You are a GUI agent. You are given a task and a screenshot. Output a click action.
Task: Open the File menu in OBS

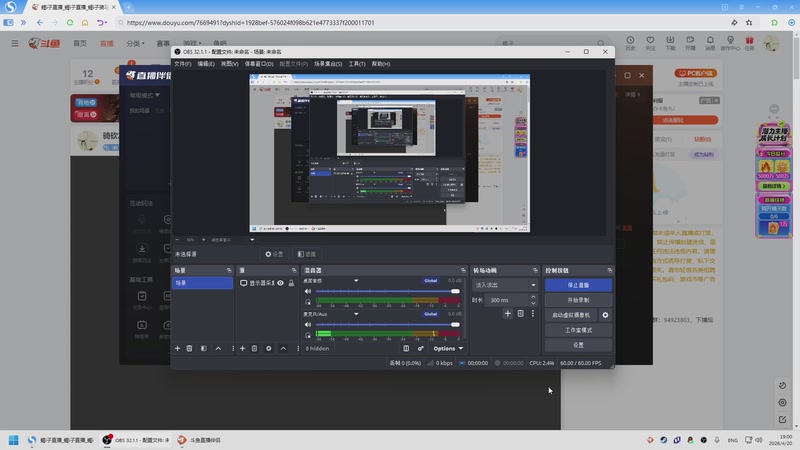pos(181,64)
